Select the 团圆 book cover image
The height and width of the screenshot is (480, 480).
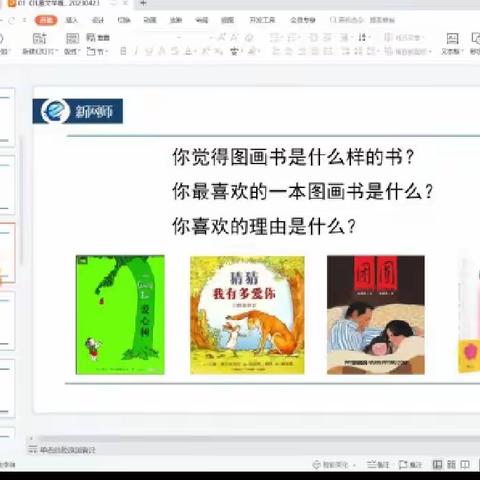pos(376,315)
